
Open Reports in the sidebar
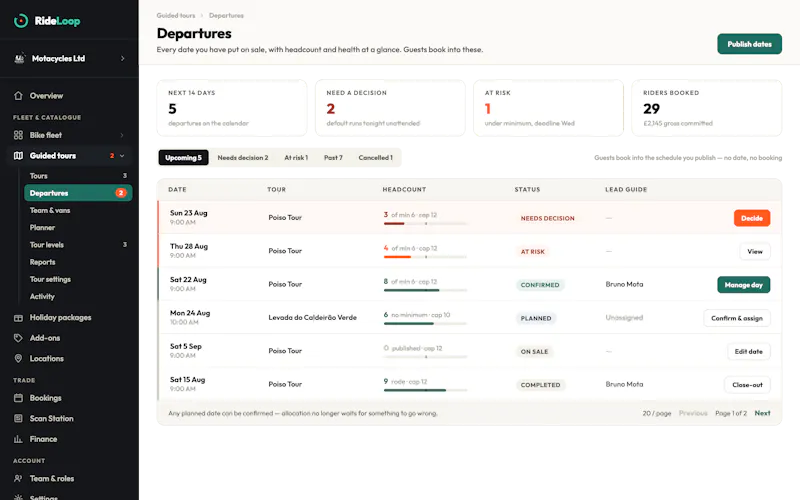coord(78,262)
